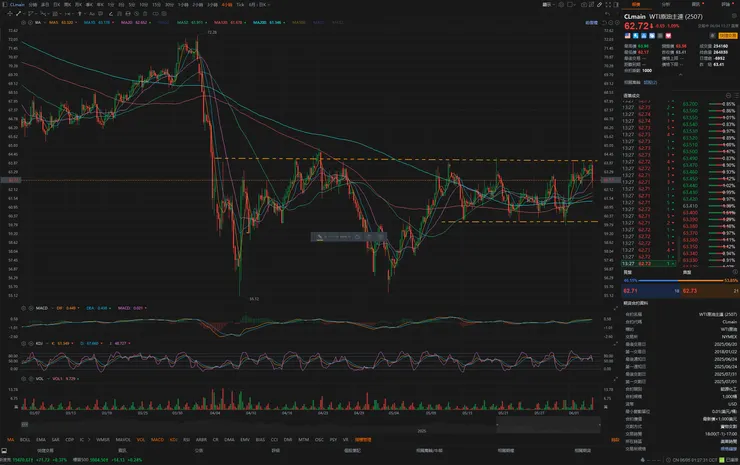740x465 pixels.
Task: Open indicator management link in orange
Action: coord(363,440)
